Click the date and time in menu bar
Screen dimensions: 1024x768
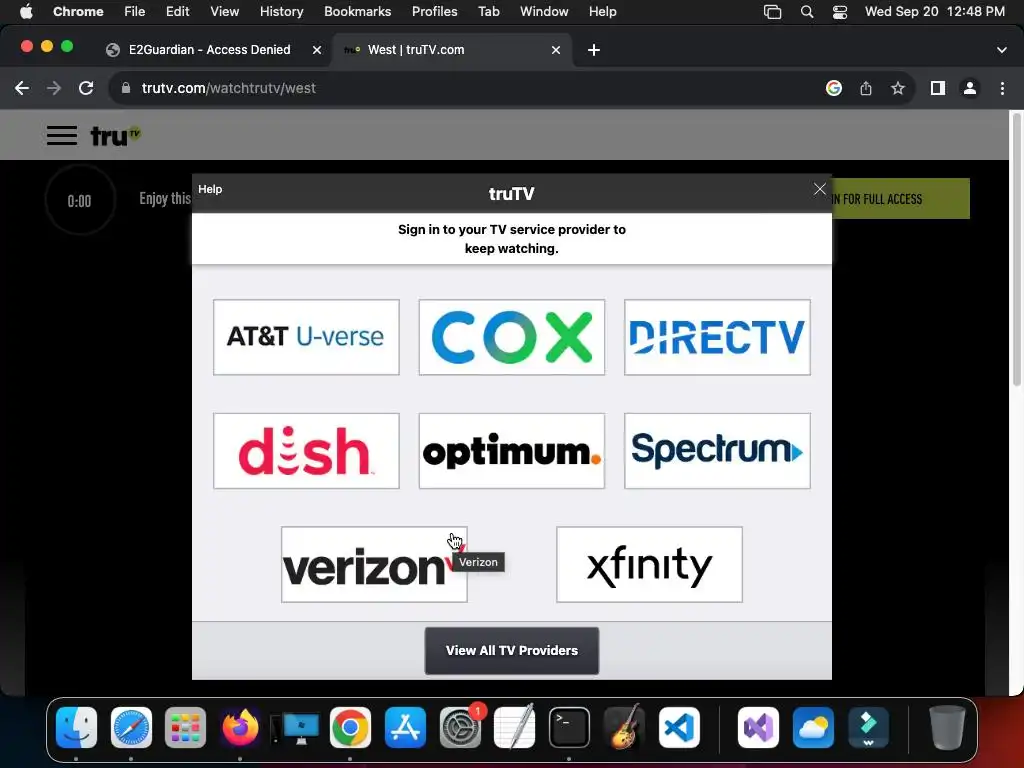935,12
